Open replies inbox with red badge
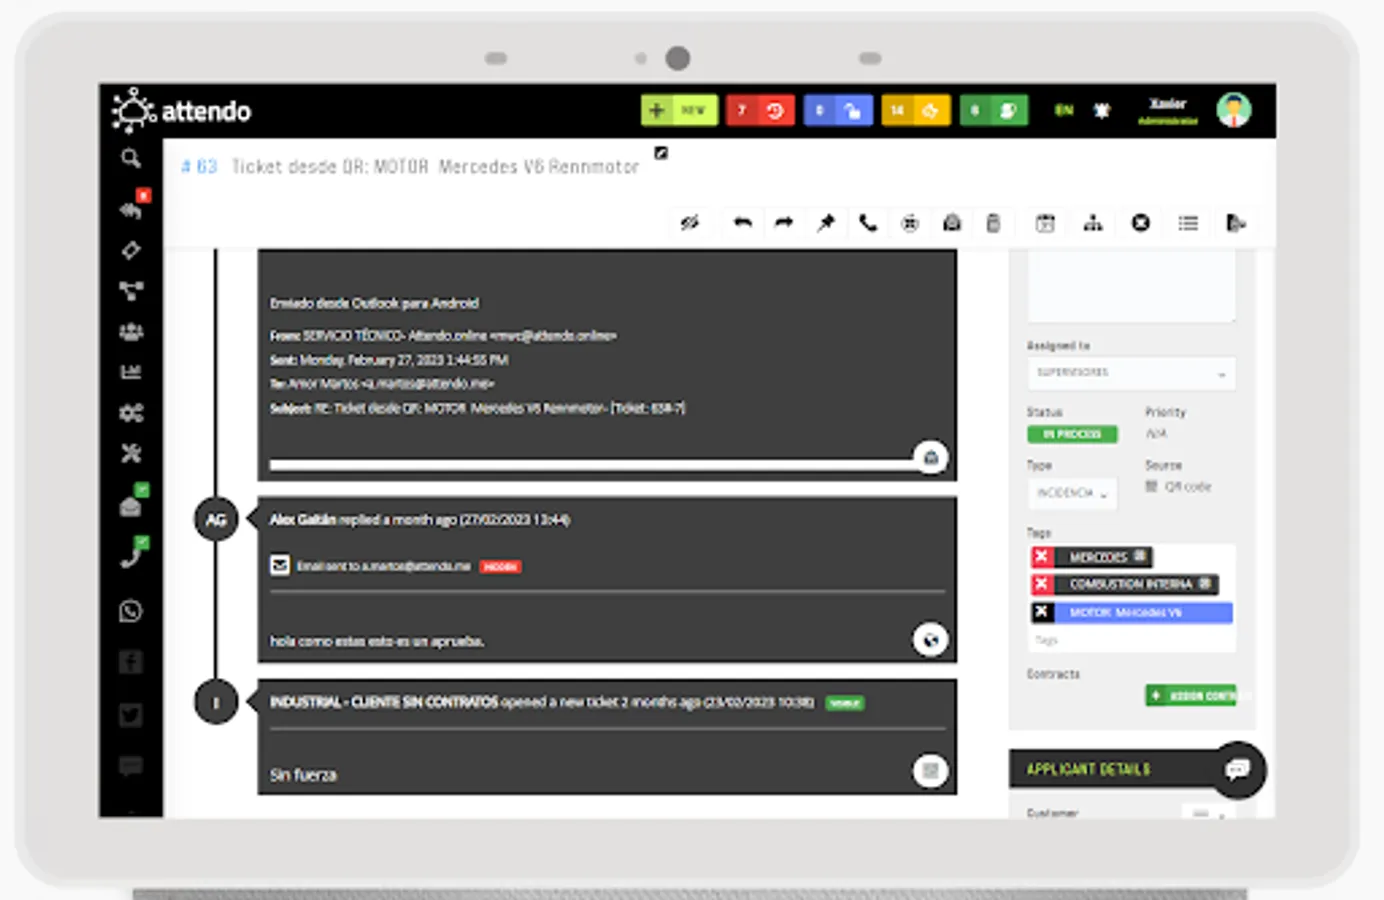This screenshot has width=1384, height=900. click(x=132, y=209)
